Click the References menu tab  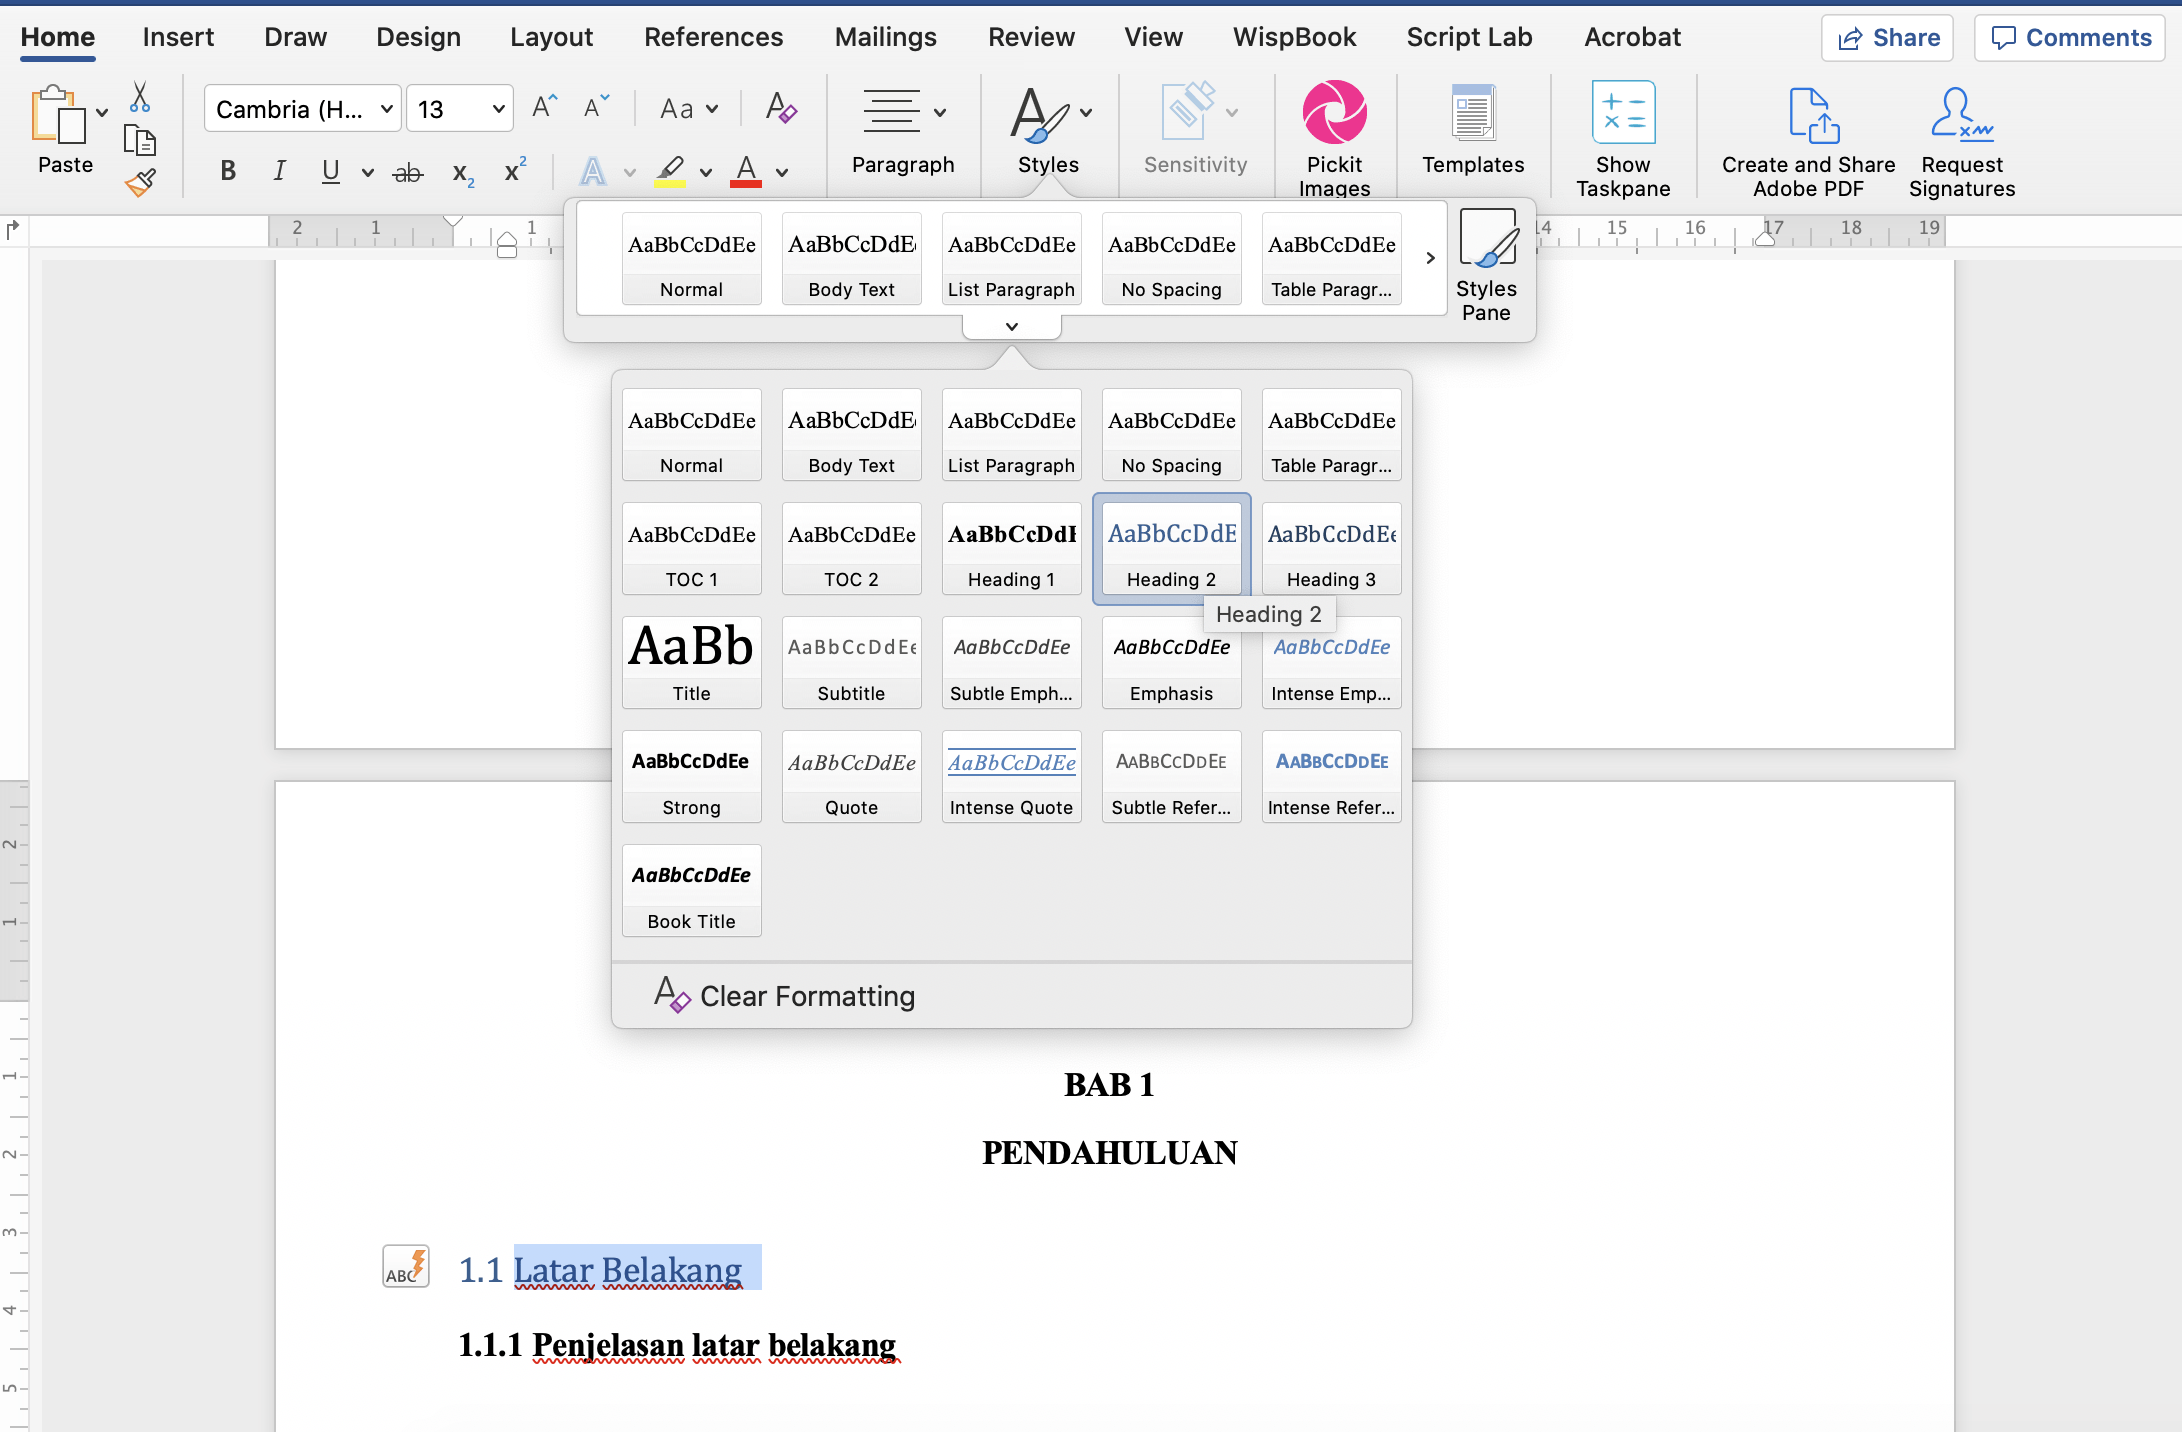coord(709,35)
